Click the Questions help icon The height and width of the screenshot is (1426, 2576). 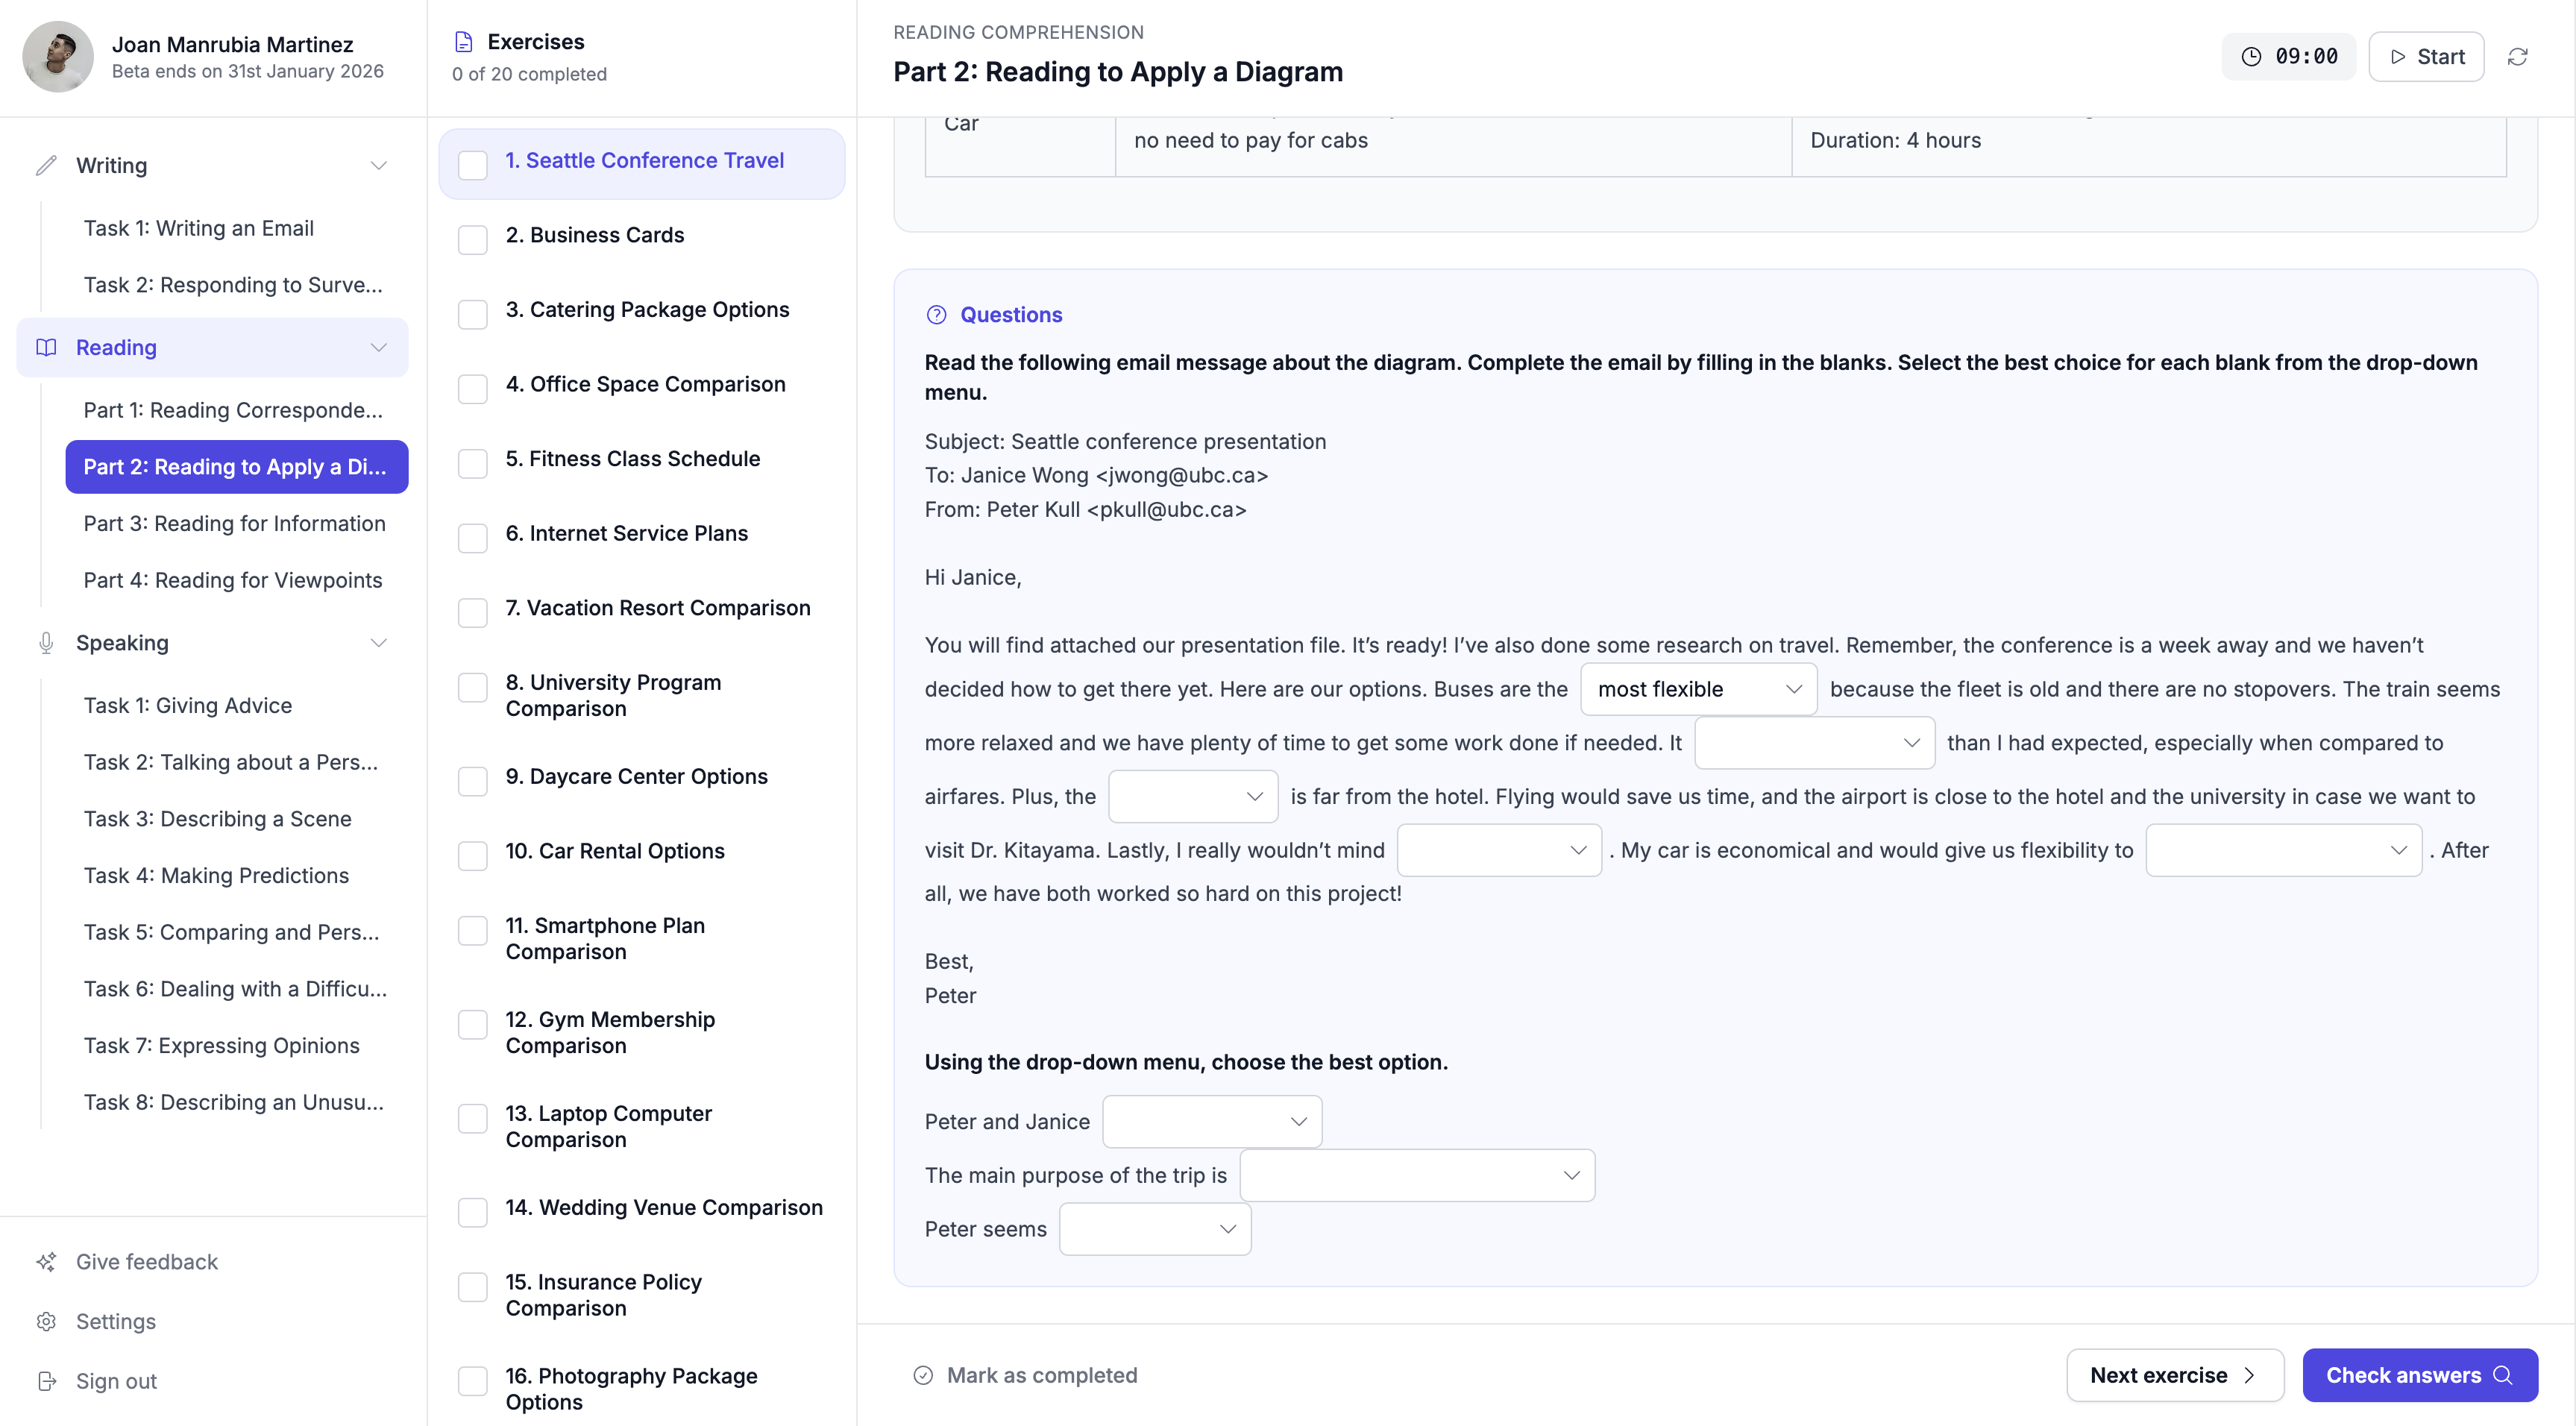[x=936, y=314]
